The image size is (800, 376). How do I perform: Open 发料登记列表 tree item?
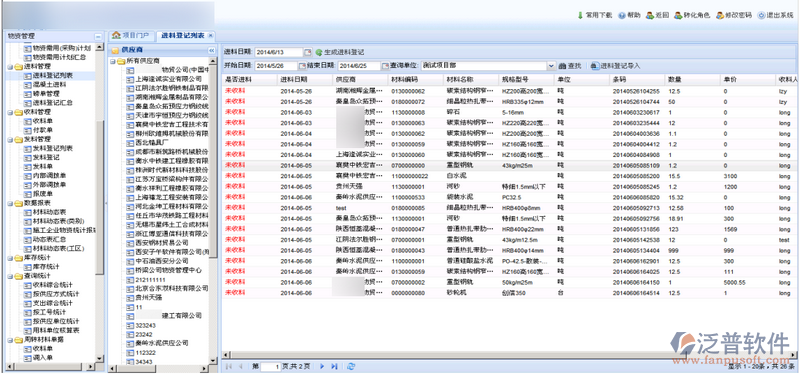(x=53, y=148)
